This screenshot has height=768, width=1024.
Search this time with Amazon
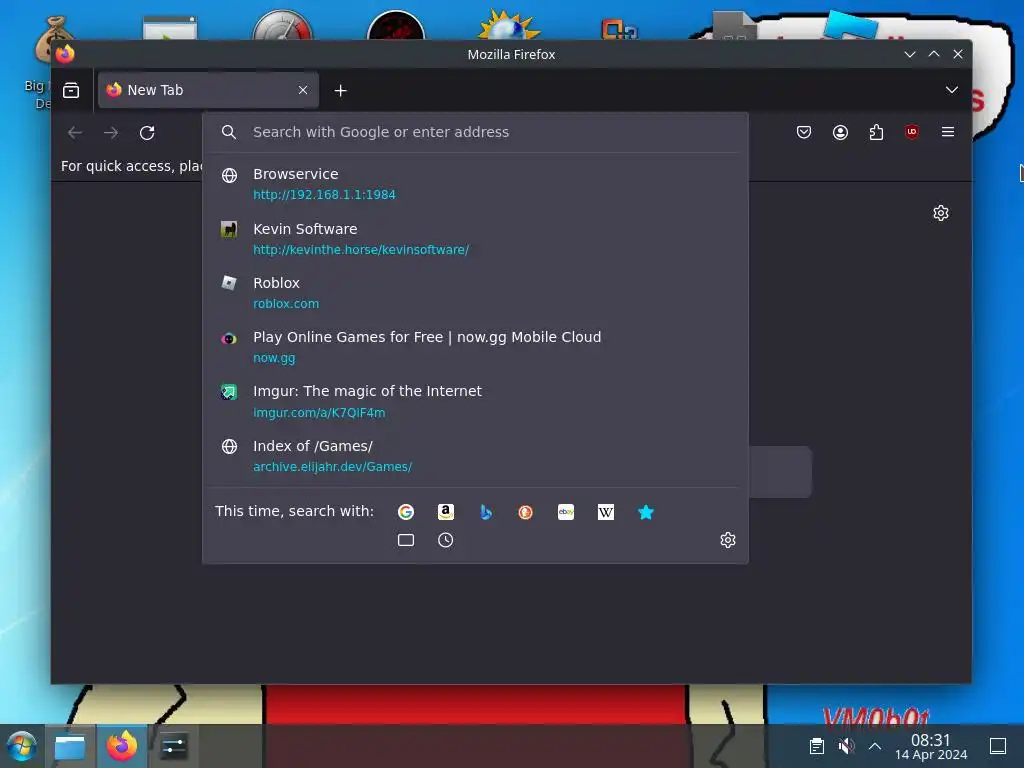445,512
